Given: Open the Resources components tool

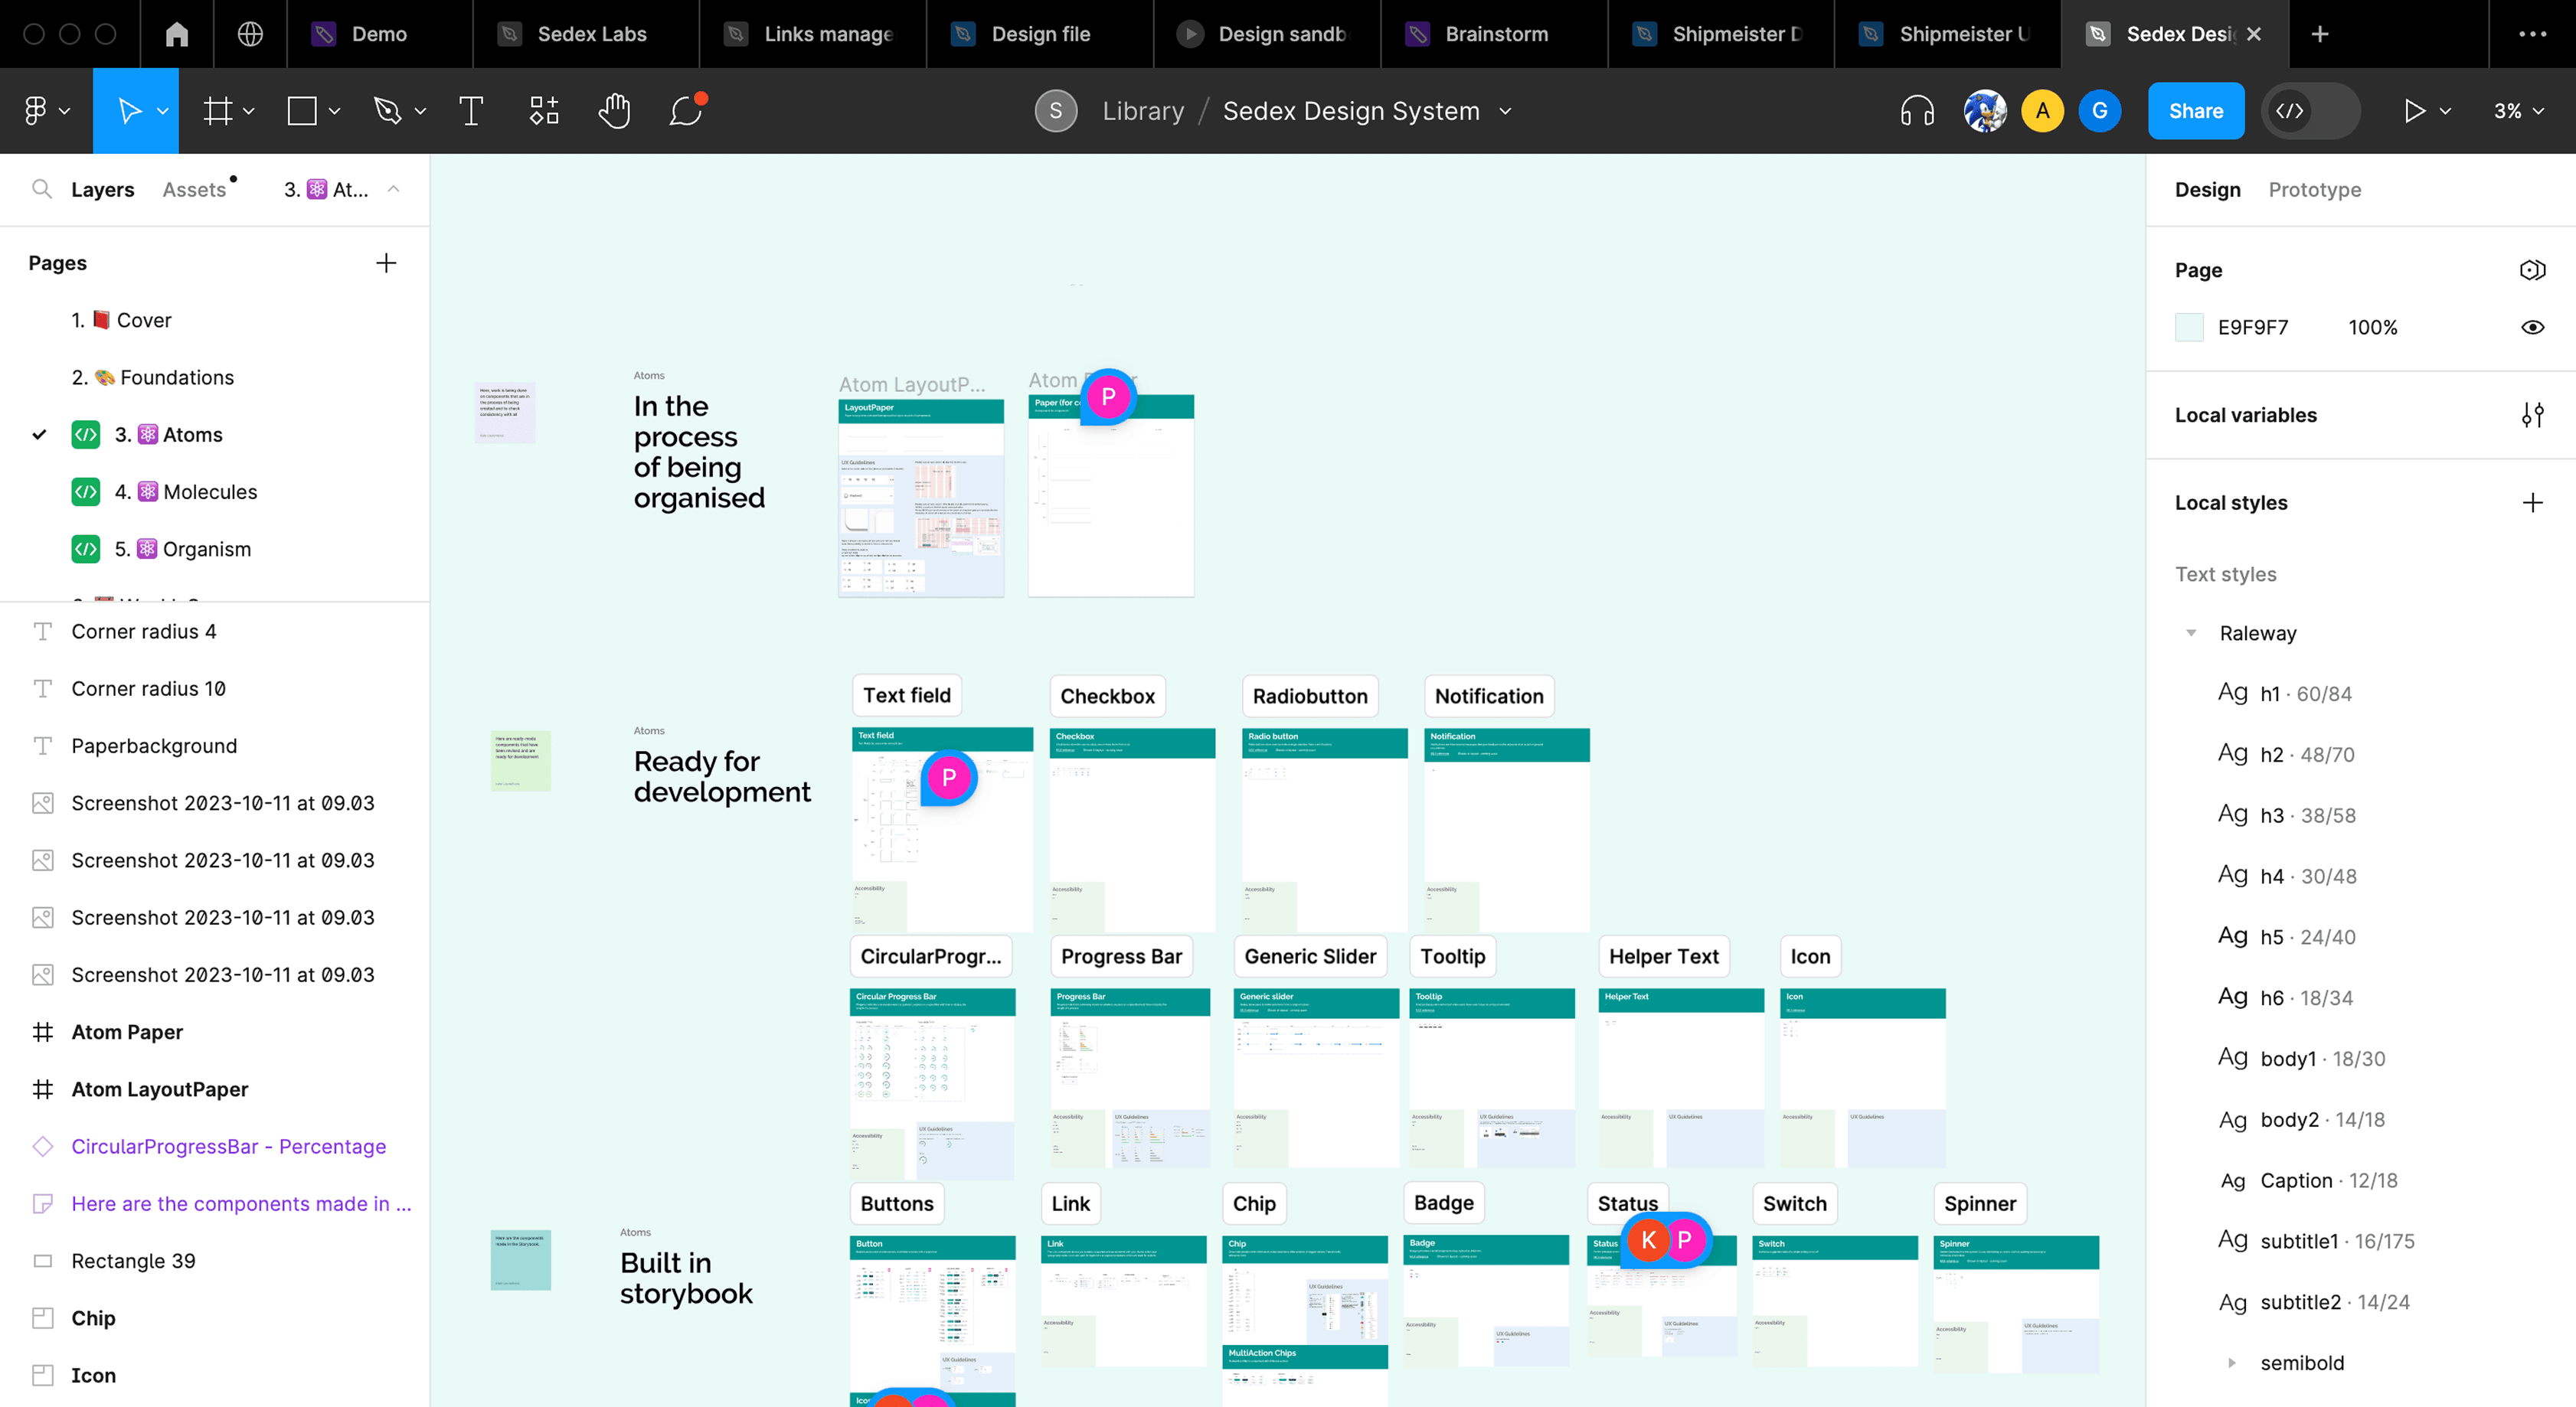Looking at the screenshot, I should 543,111.
